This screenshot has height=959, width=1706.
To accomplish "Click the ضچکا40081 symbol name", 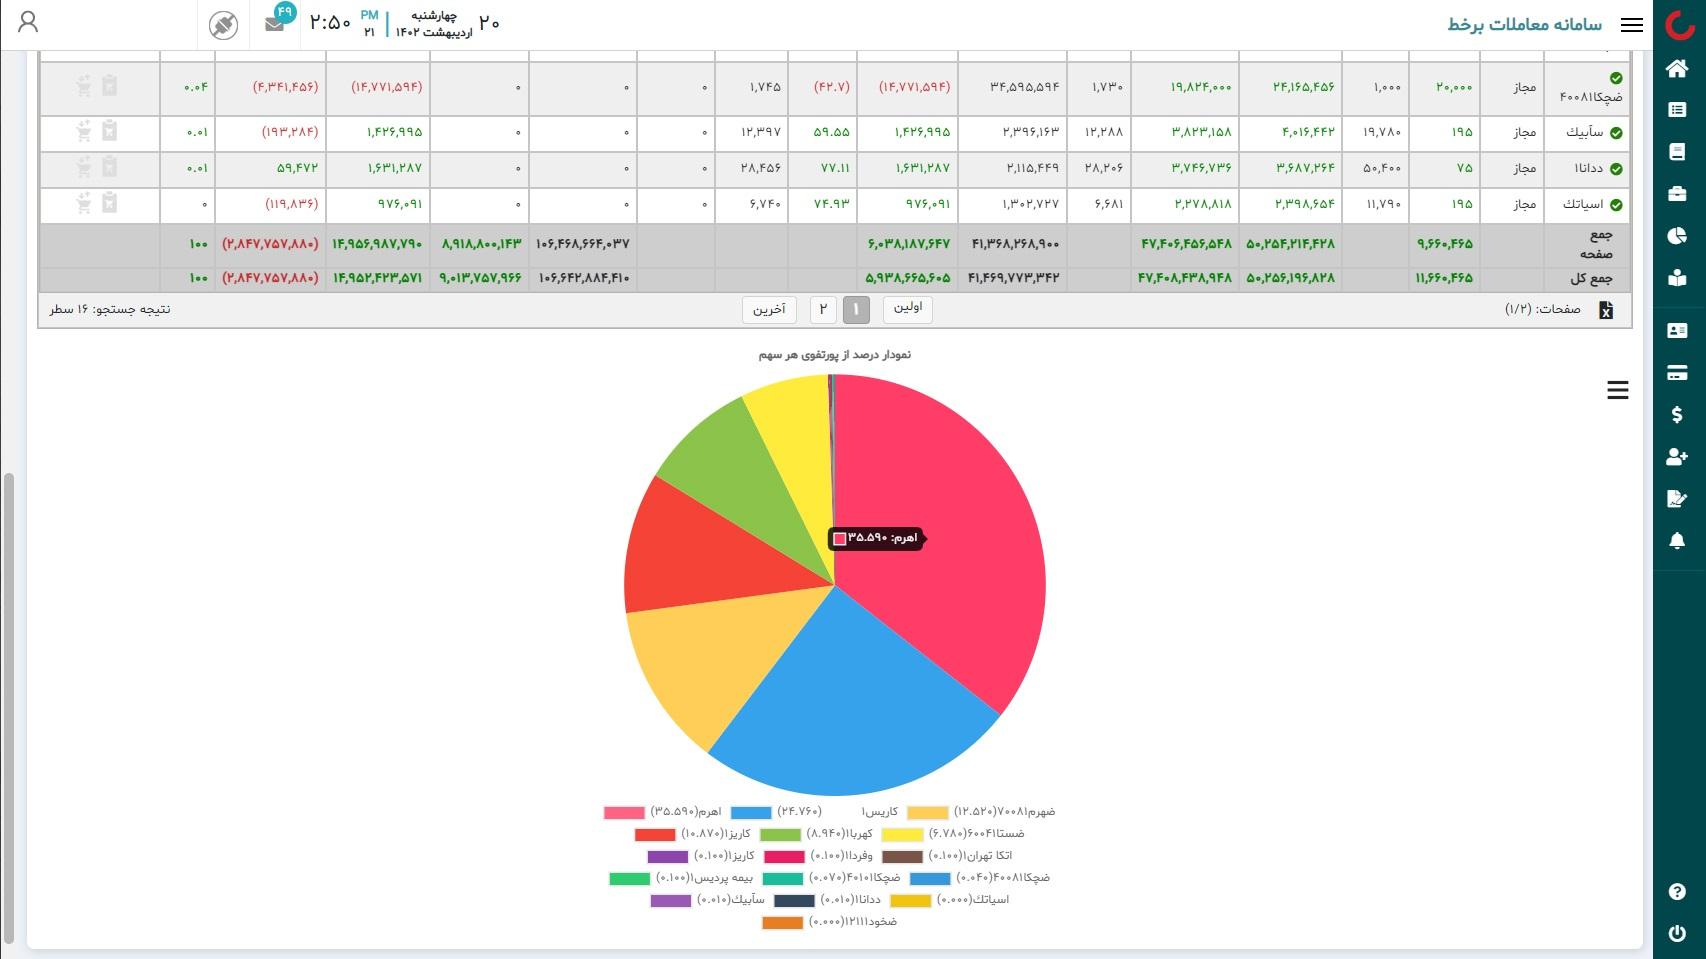I will coord(1591,97).
